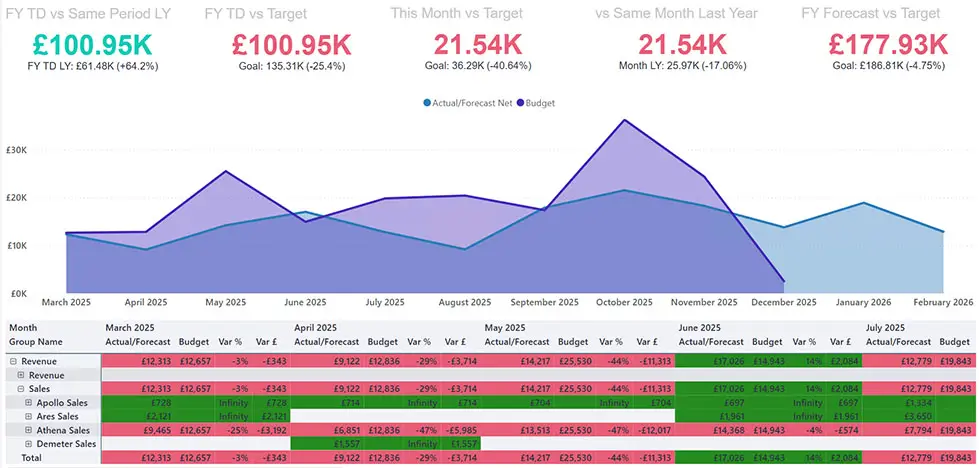Expand the Apollo Sales row
Screen dimensions: 979x468
(x=27, y=402)
